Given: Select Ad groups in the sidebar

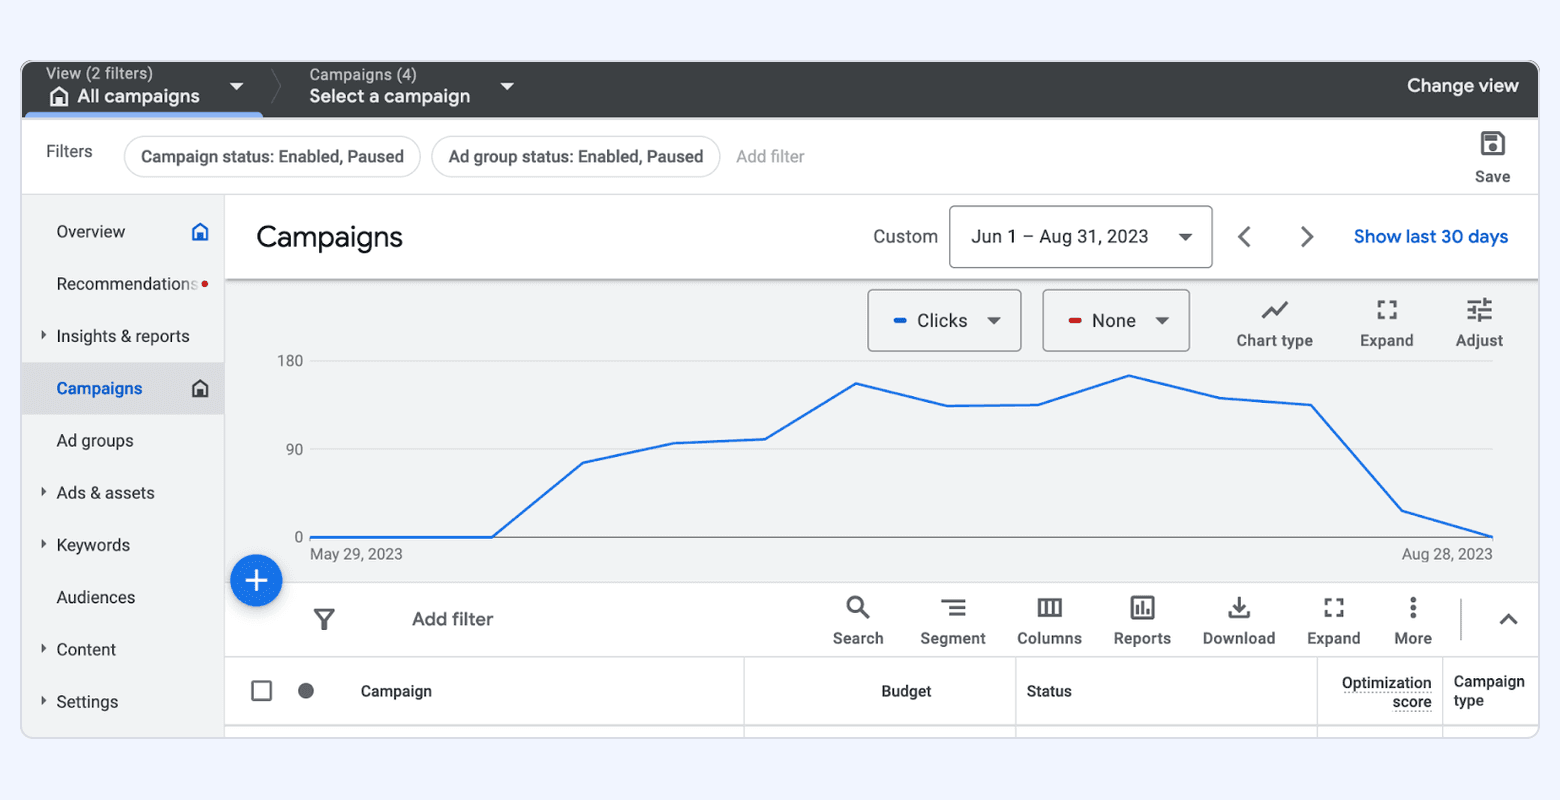Looking at the screenshot, I should coord(95,440).
